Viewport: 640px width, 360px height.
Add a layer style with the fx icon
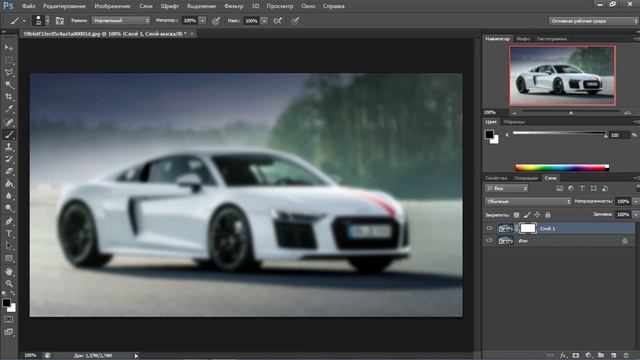(563, 356)
